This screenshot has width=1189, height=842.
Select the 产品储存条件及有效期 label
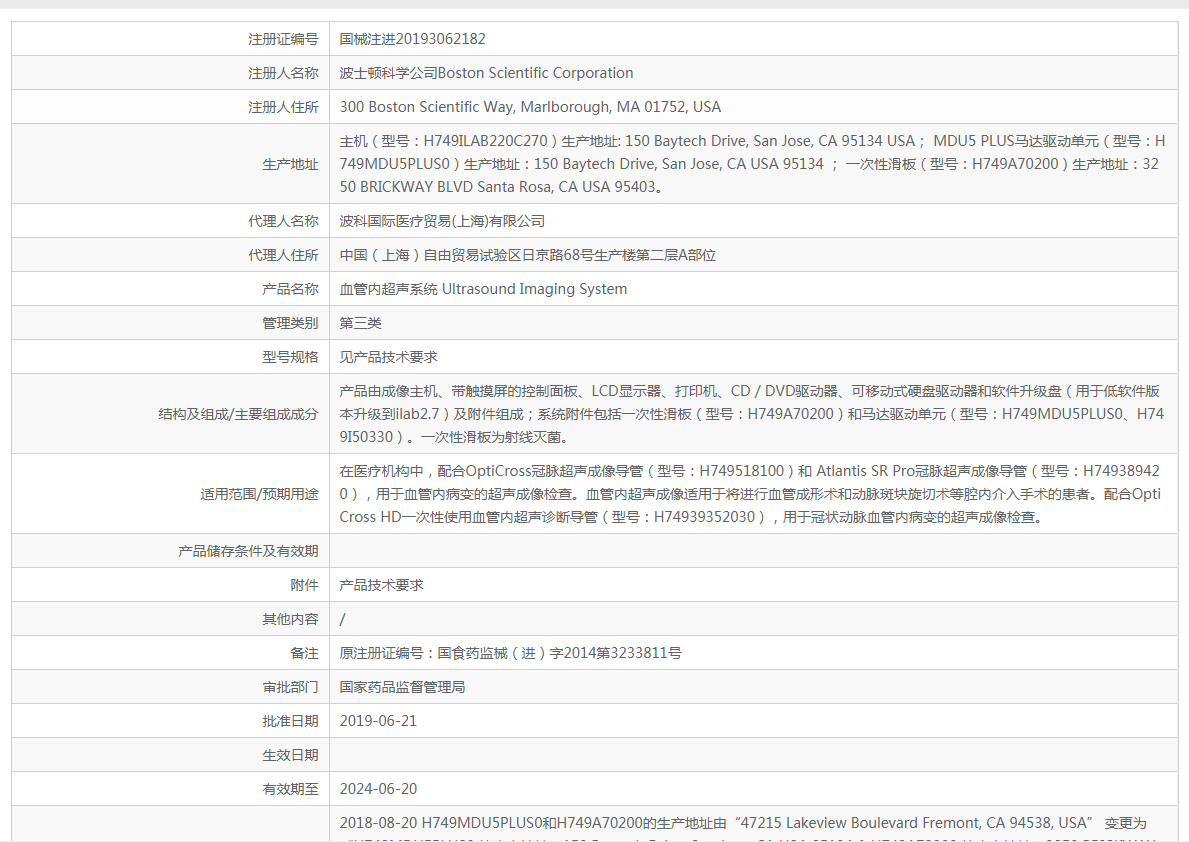[248, 551]
